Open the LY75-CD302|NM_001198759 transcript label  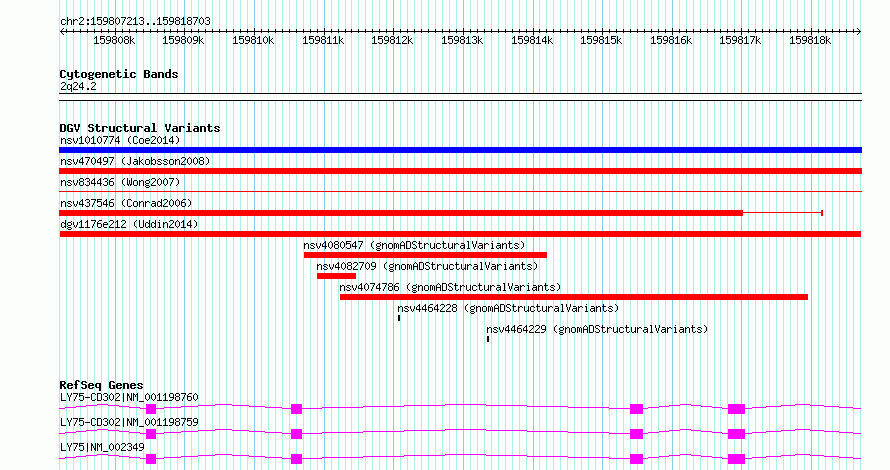pyautogui.click(x=129, y=422)
